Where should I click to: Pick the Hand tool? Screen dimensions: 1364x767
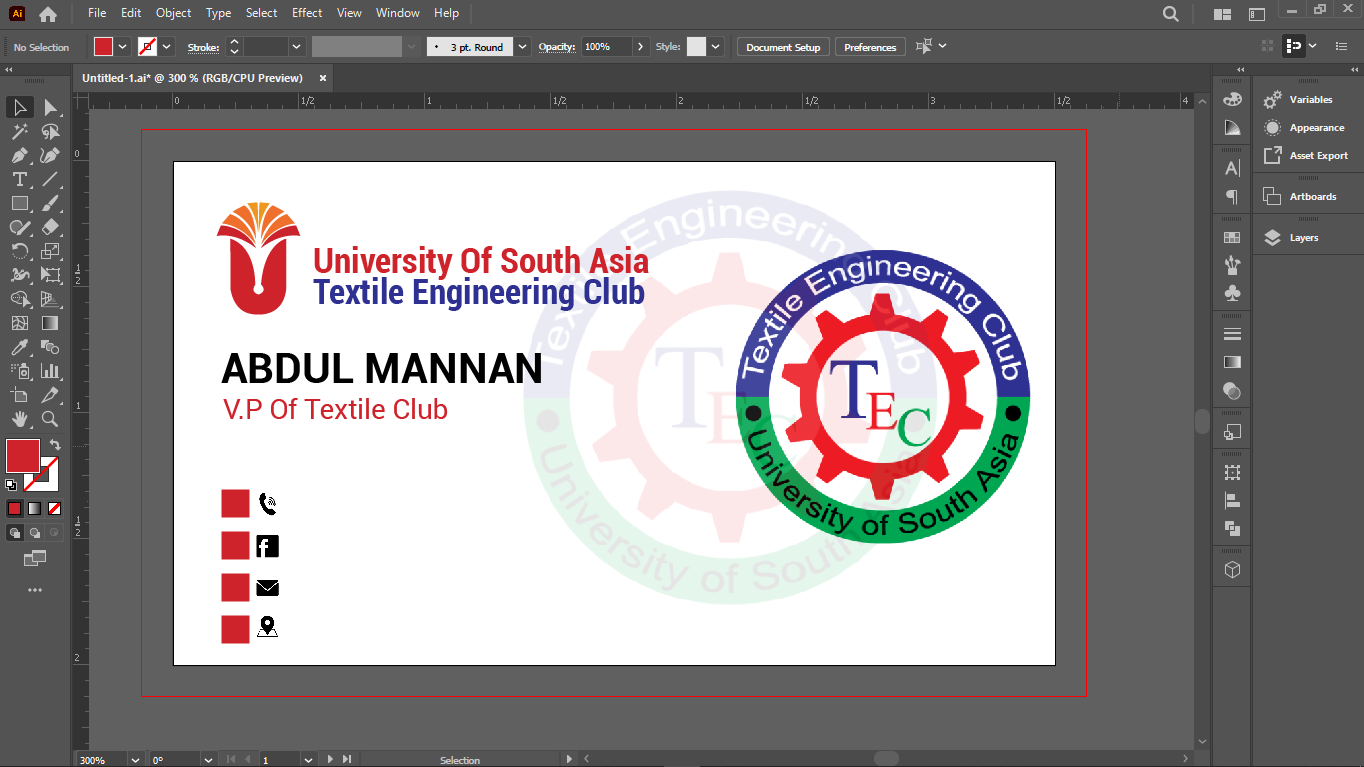click(19, 419)
